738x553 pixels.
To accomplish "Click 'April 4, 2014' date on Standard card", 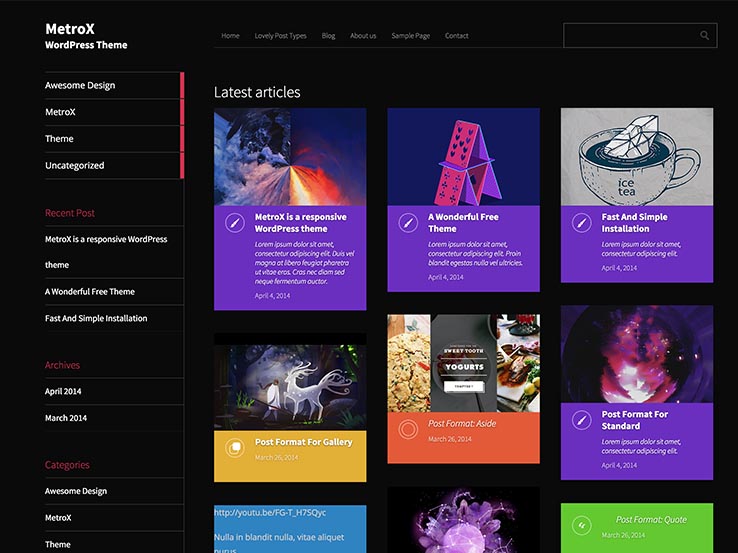I will [x=619, y=465].
